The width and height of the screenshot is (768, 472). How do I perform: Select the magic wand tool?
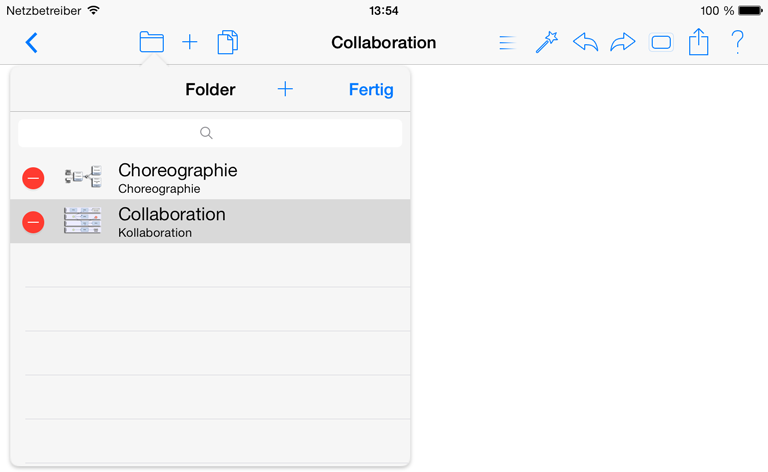[547, 42]
